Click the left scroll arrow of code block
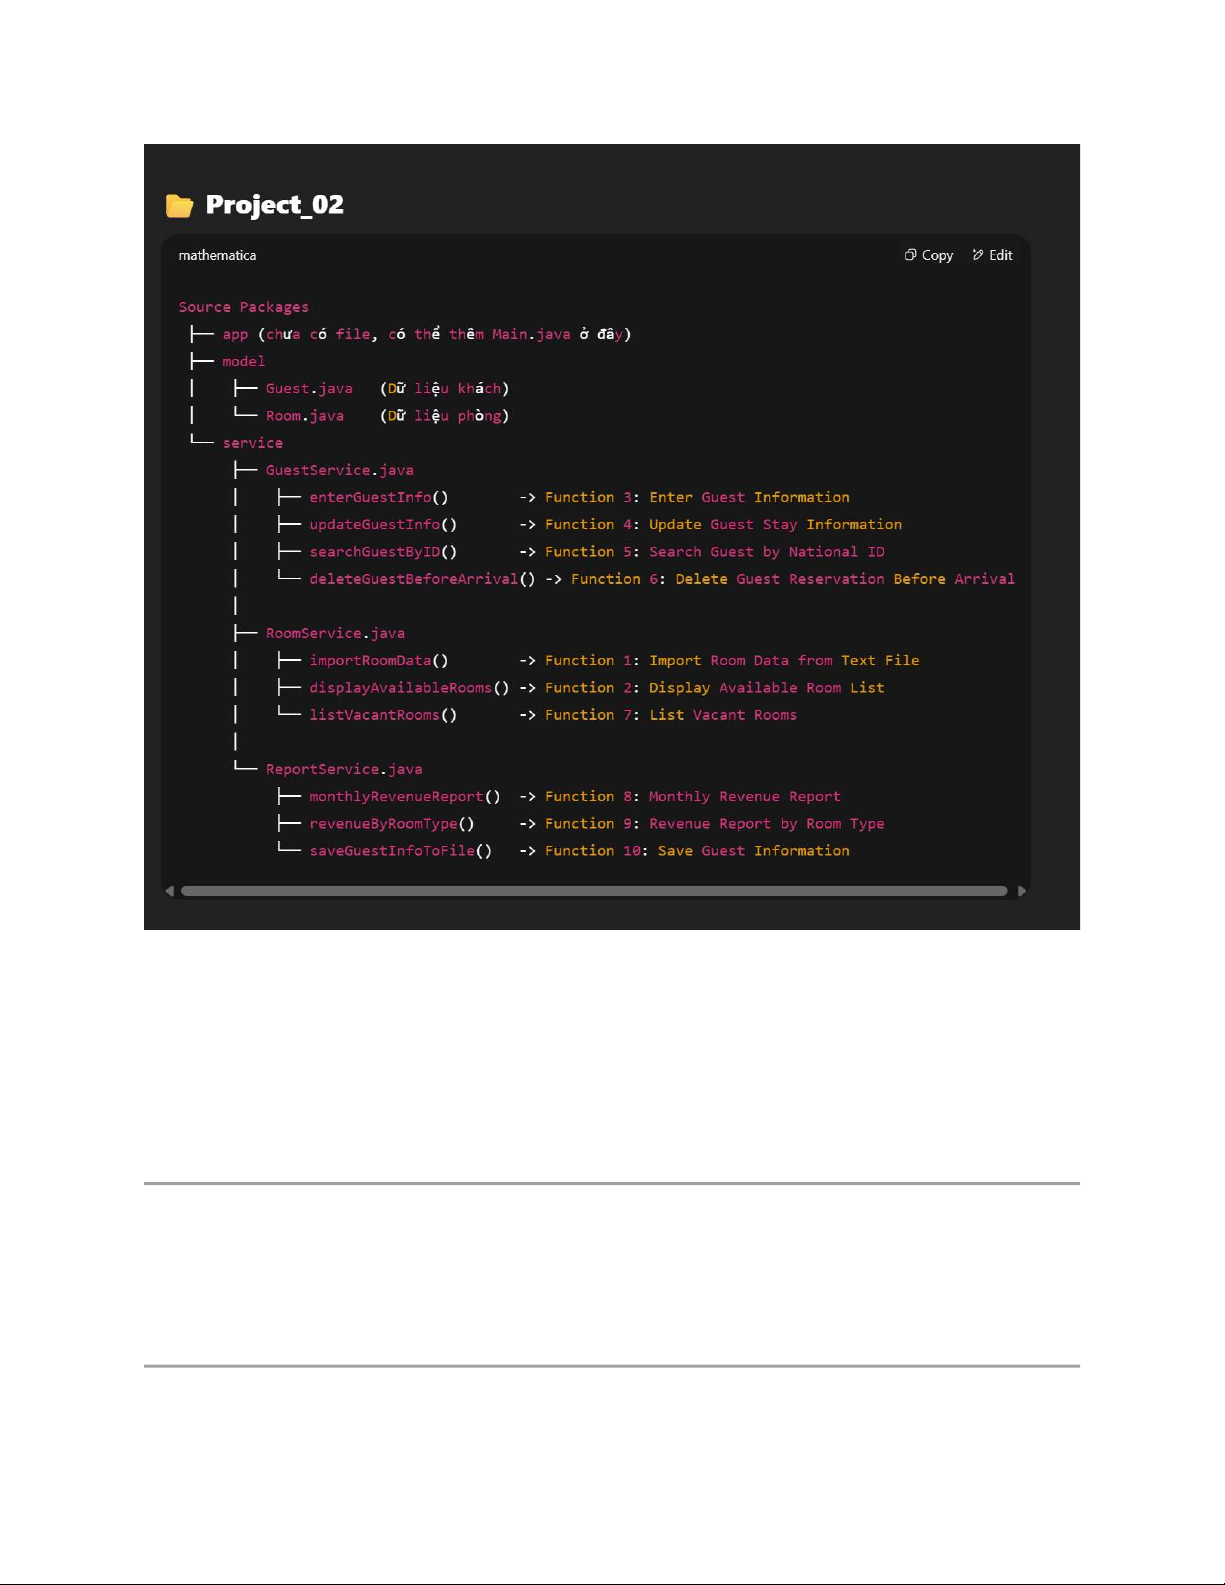The width and height of the screenshot is (1225, 1585). tap(170, 891)
